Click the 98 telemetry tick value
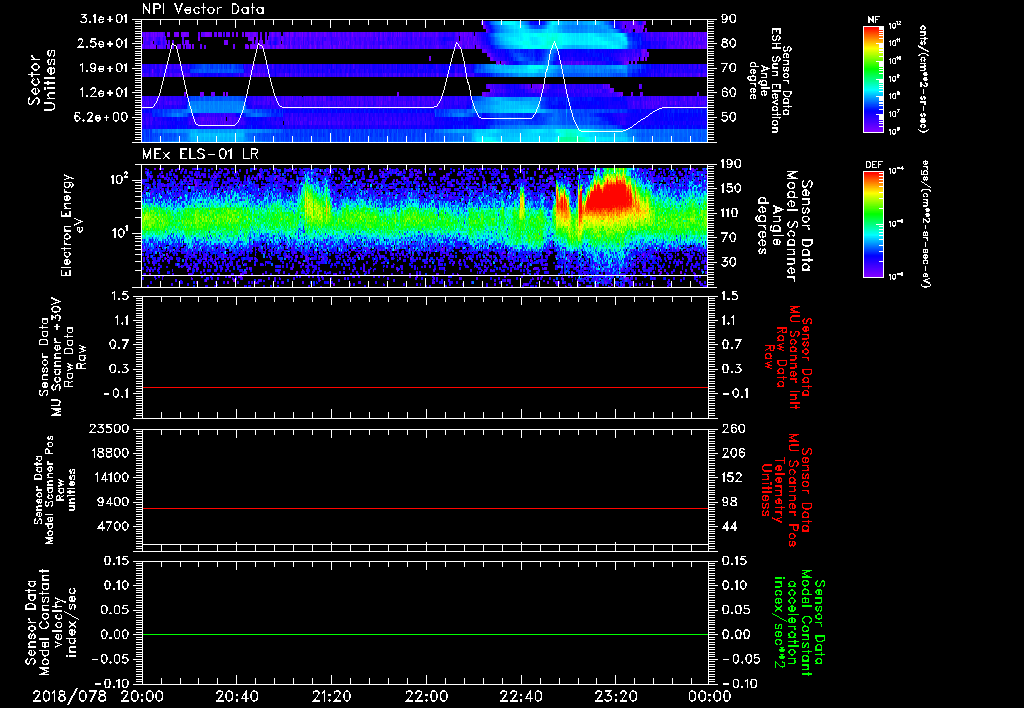 pos(729,502)
